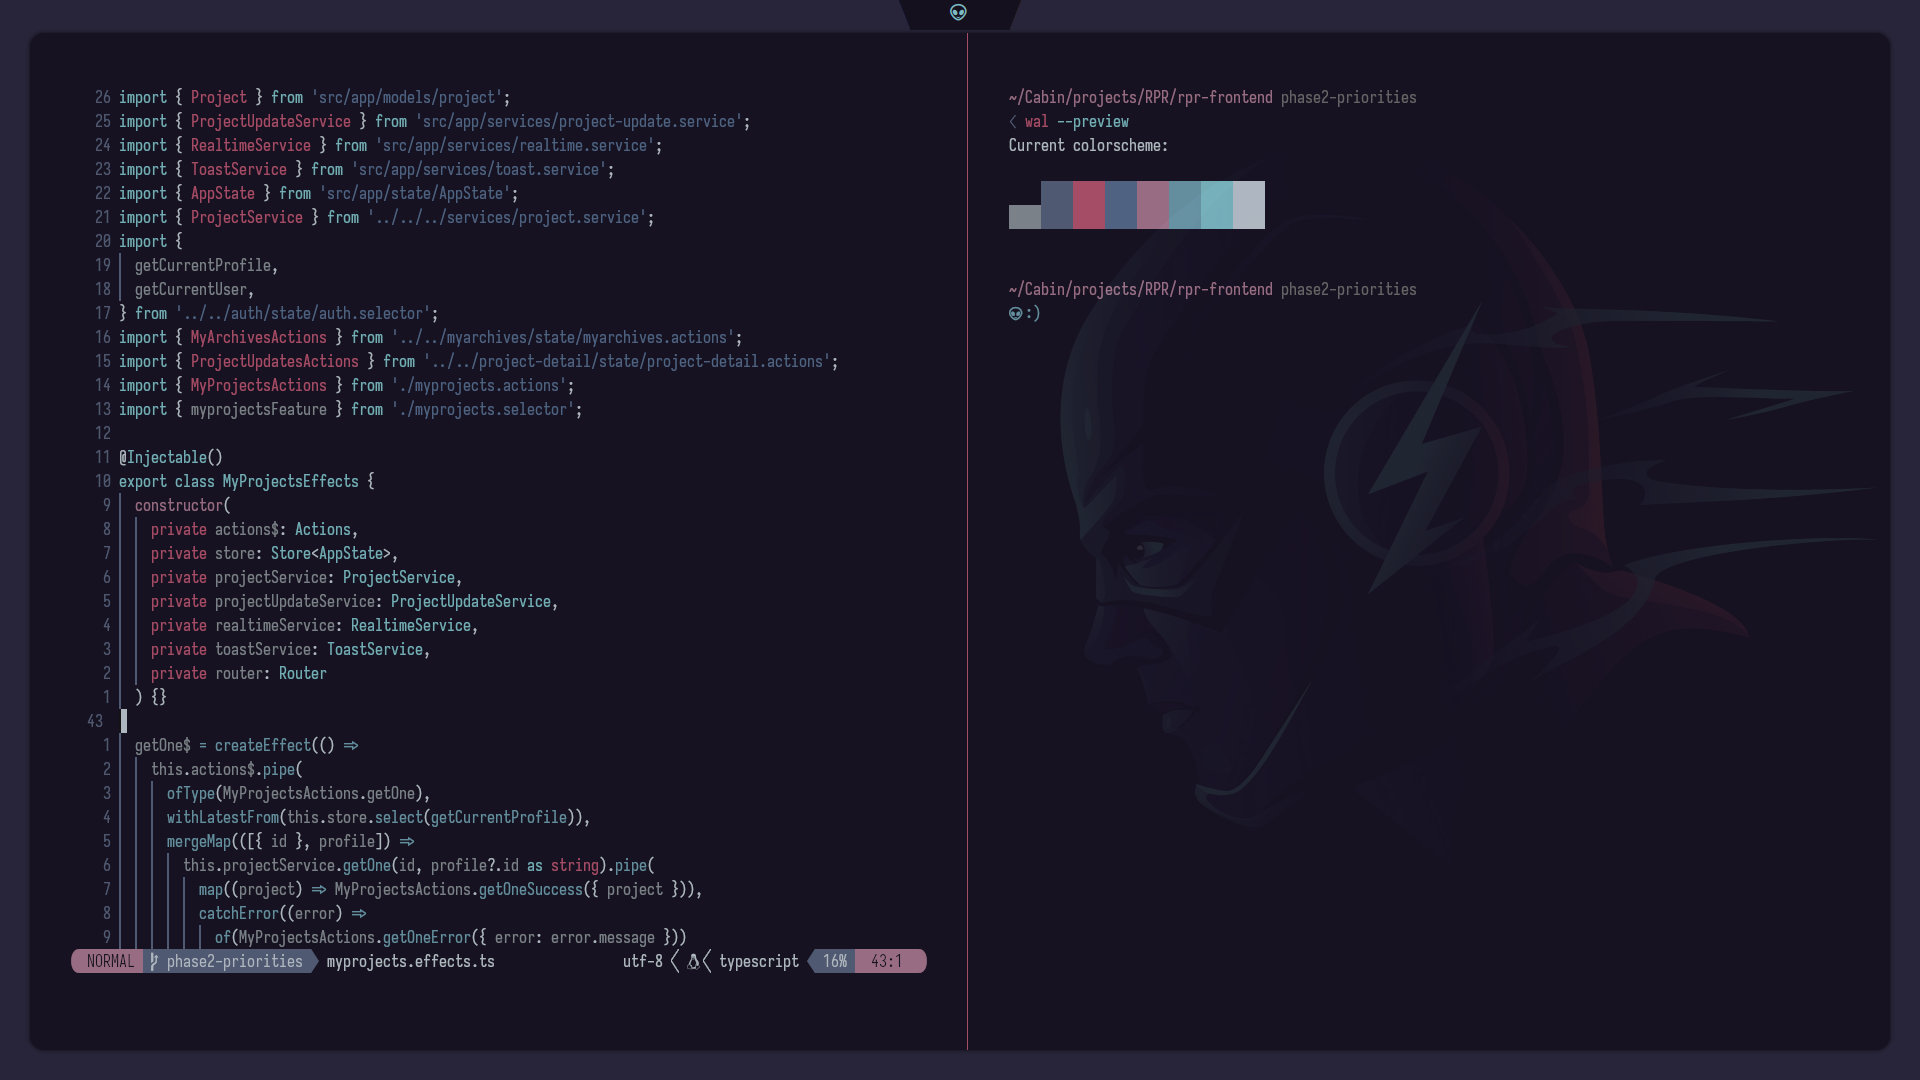Click the Linux penguin icon in statusline
The height and width of the screenshot is (1080, 1920).
click(693, 962)
